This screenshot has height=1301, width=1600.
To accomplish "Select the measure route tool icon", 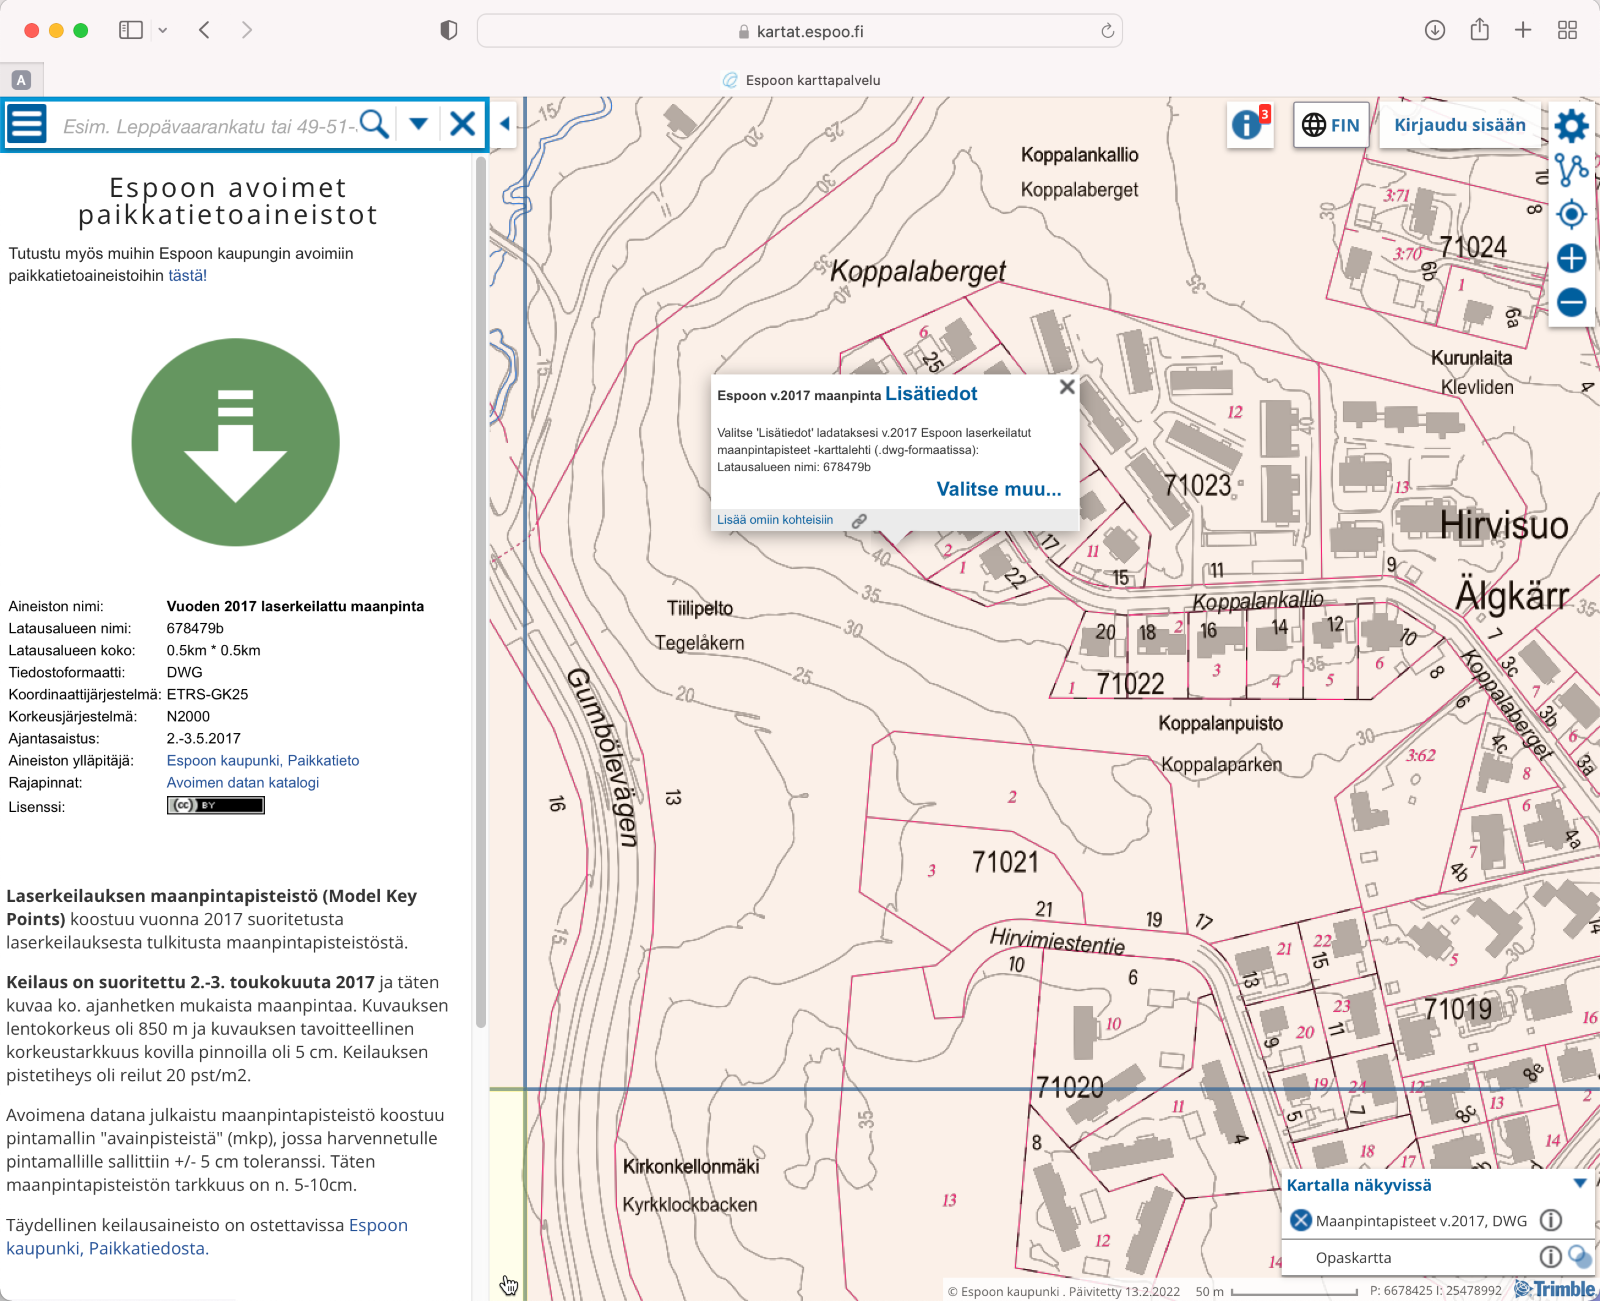I will [1572, 169].
